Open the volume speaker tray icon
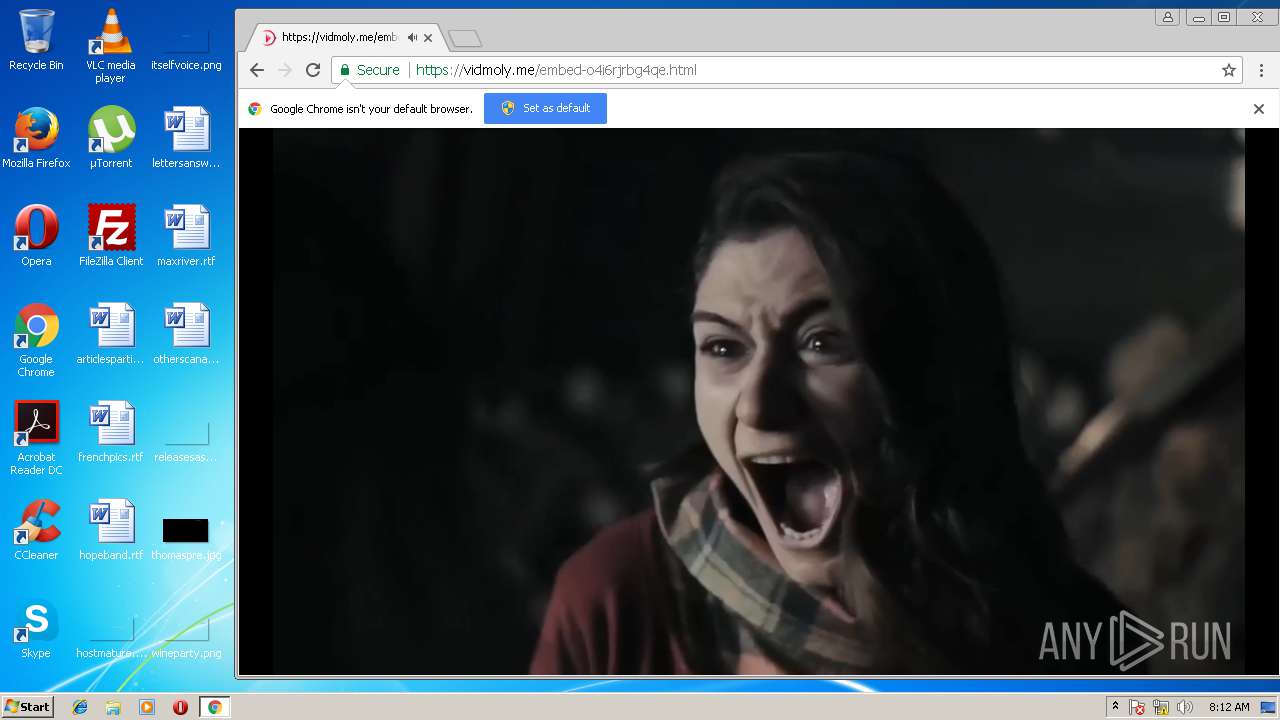1280x720 pixels. (x=1185, y=707)
